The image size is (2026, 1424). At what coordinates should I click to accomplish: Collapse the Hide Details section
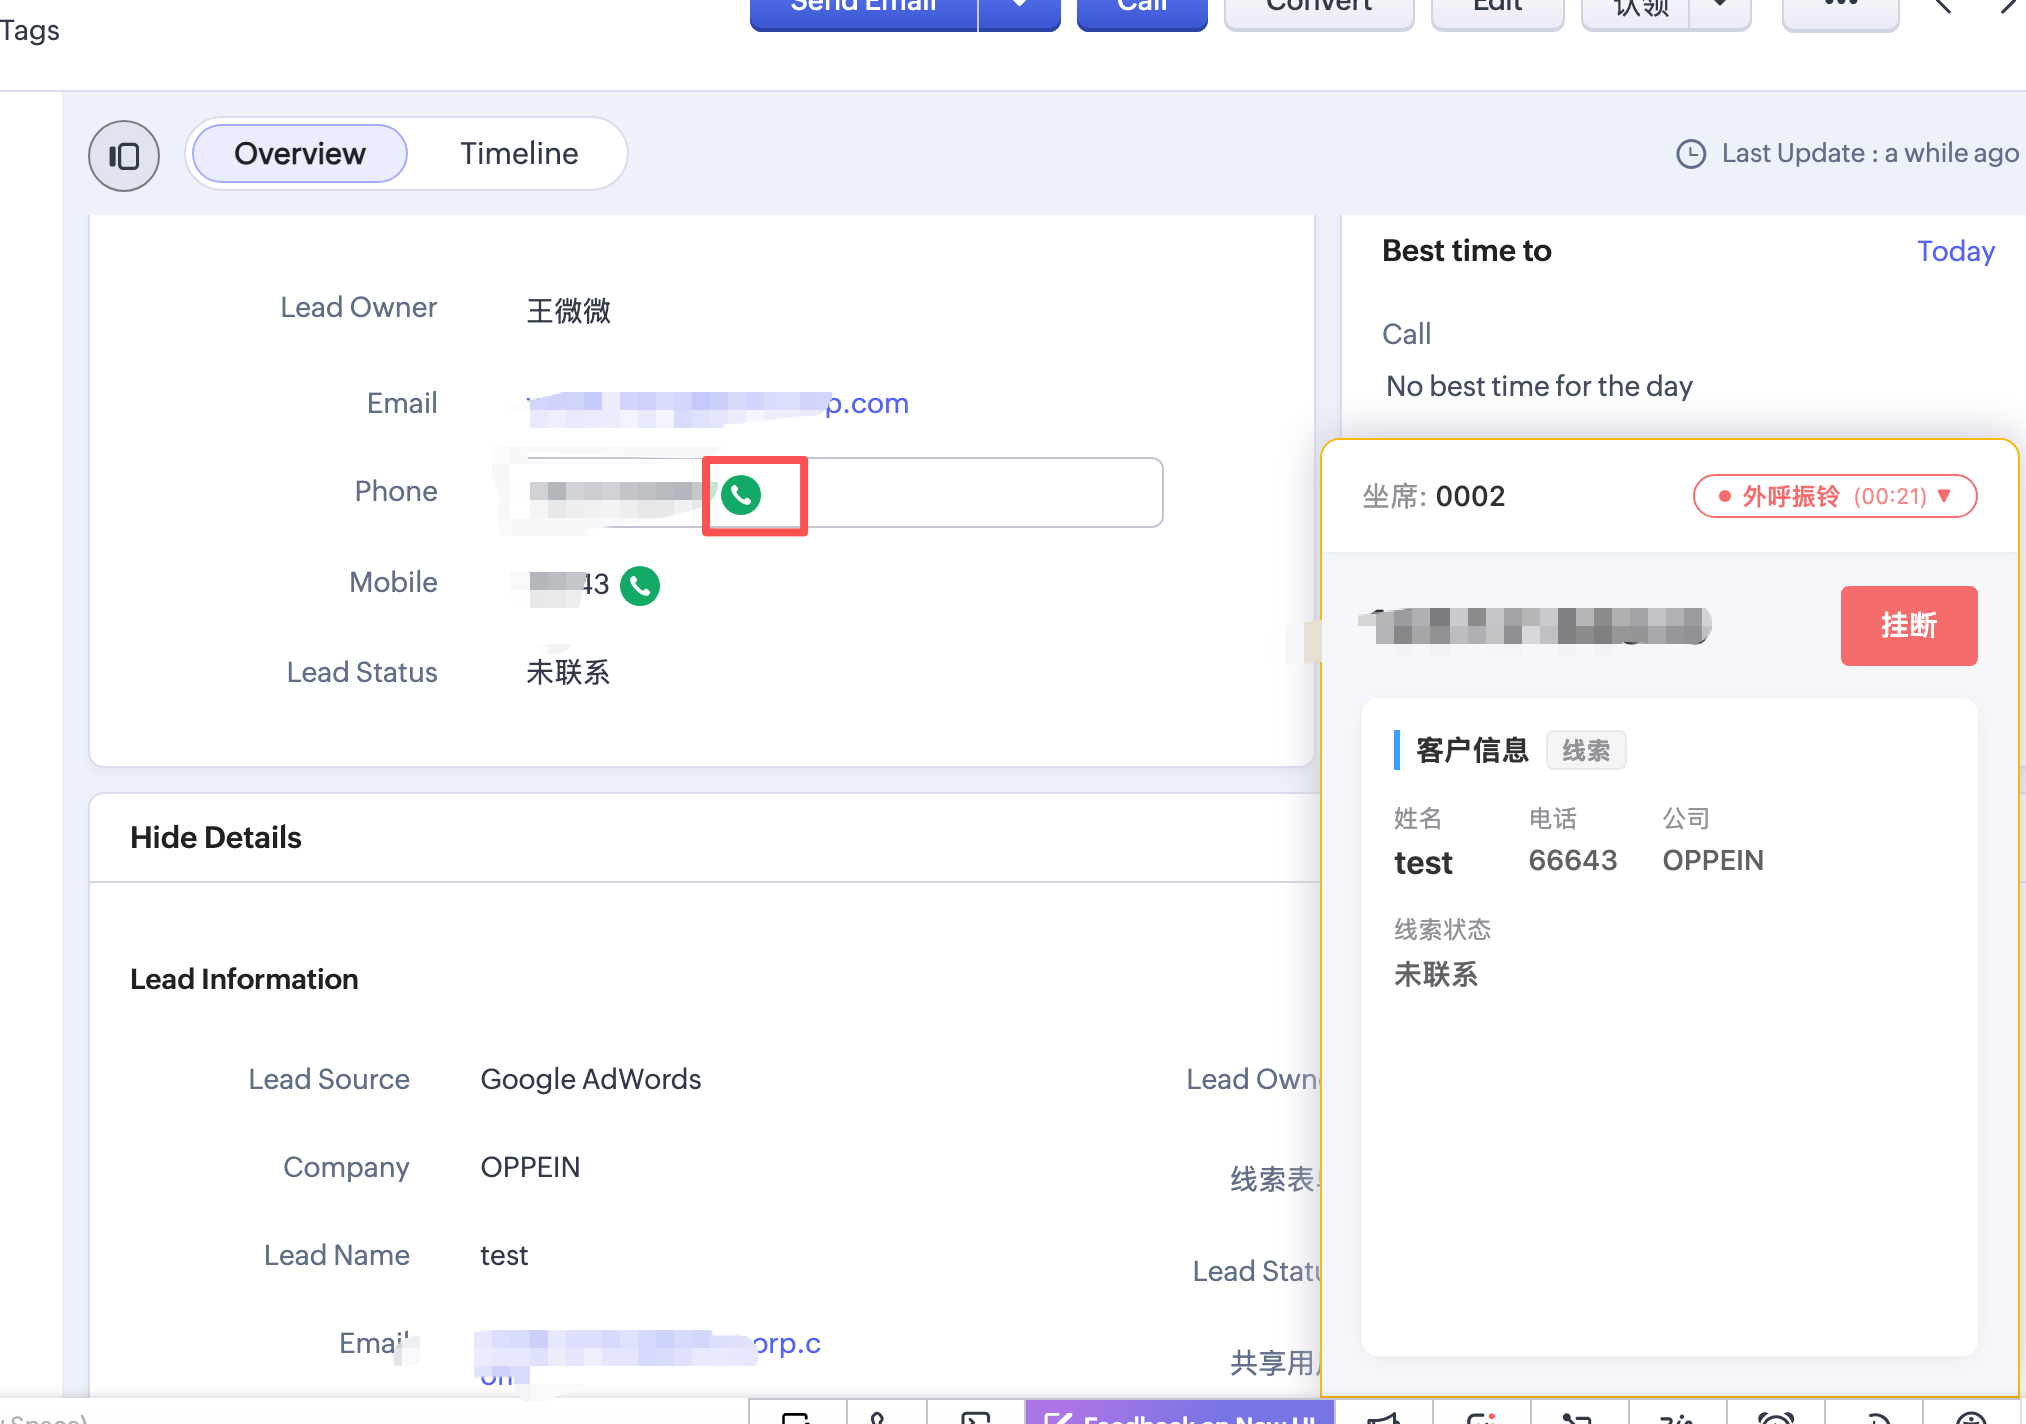coord(216,838)
